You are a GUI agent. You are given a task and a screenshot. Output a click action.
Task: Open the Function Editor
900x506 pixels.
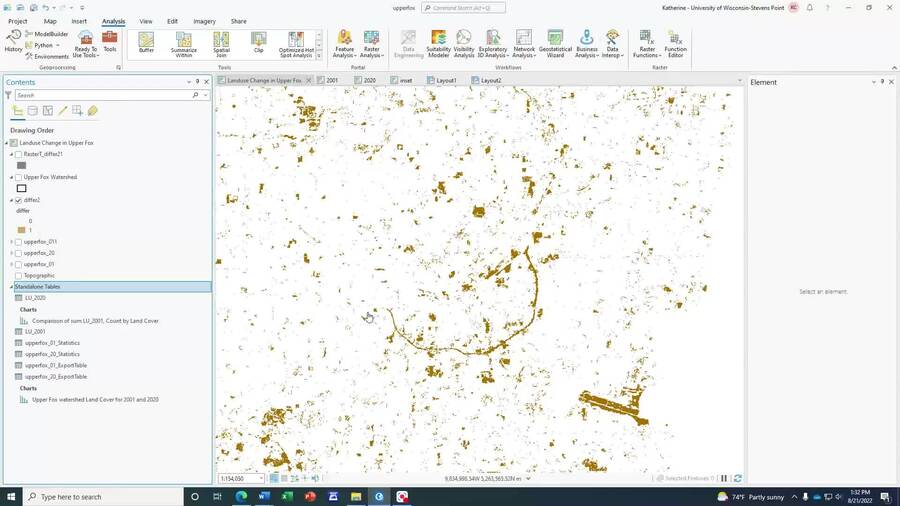tap(676, 44)
